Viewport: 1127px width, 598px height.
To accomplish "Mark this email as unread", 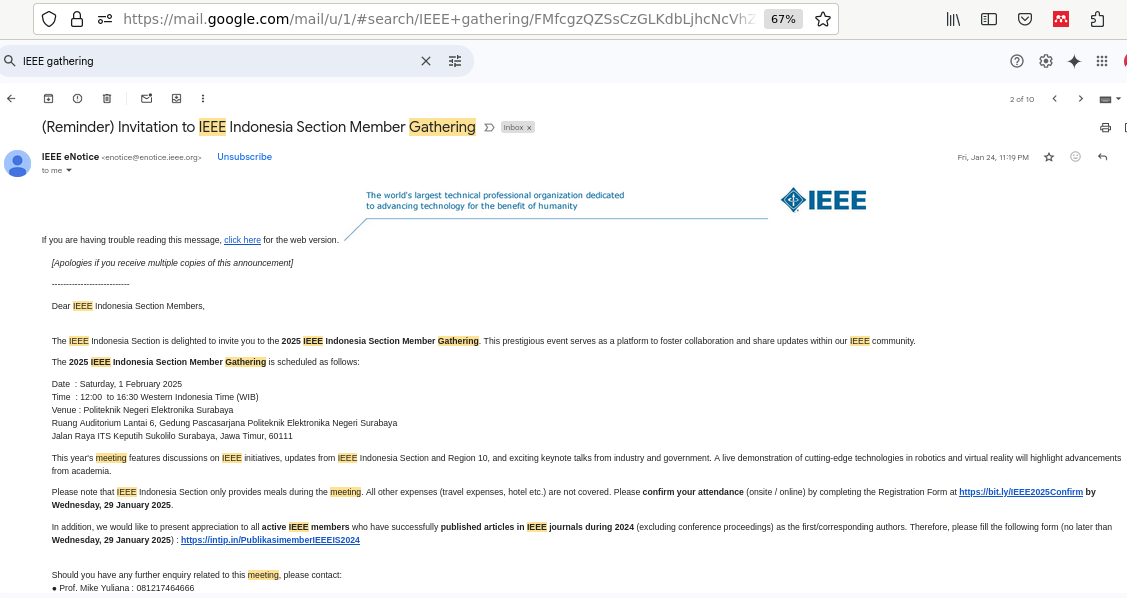I will pyautogui.click(x=146, y=98).
